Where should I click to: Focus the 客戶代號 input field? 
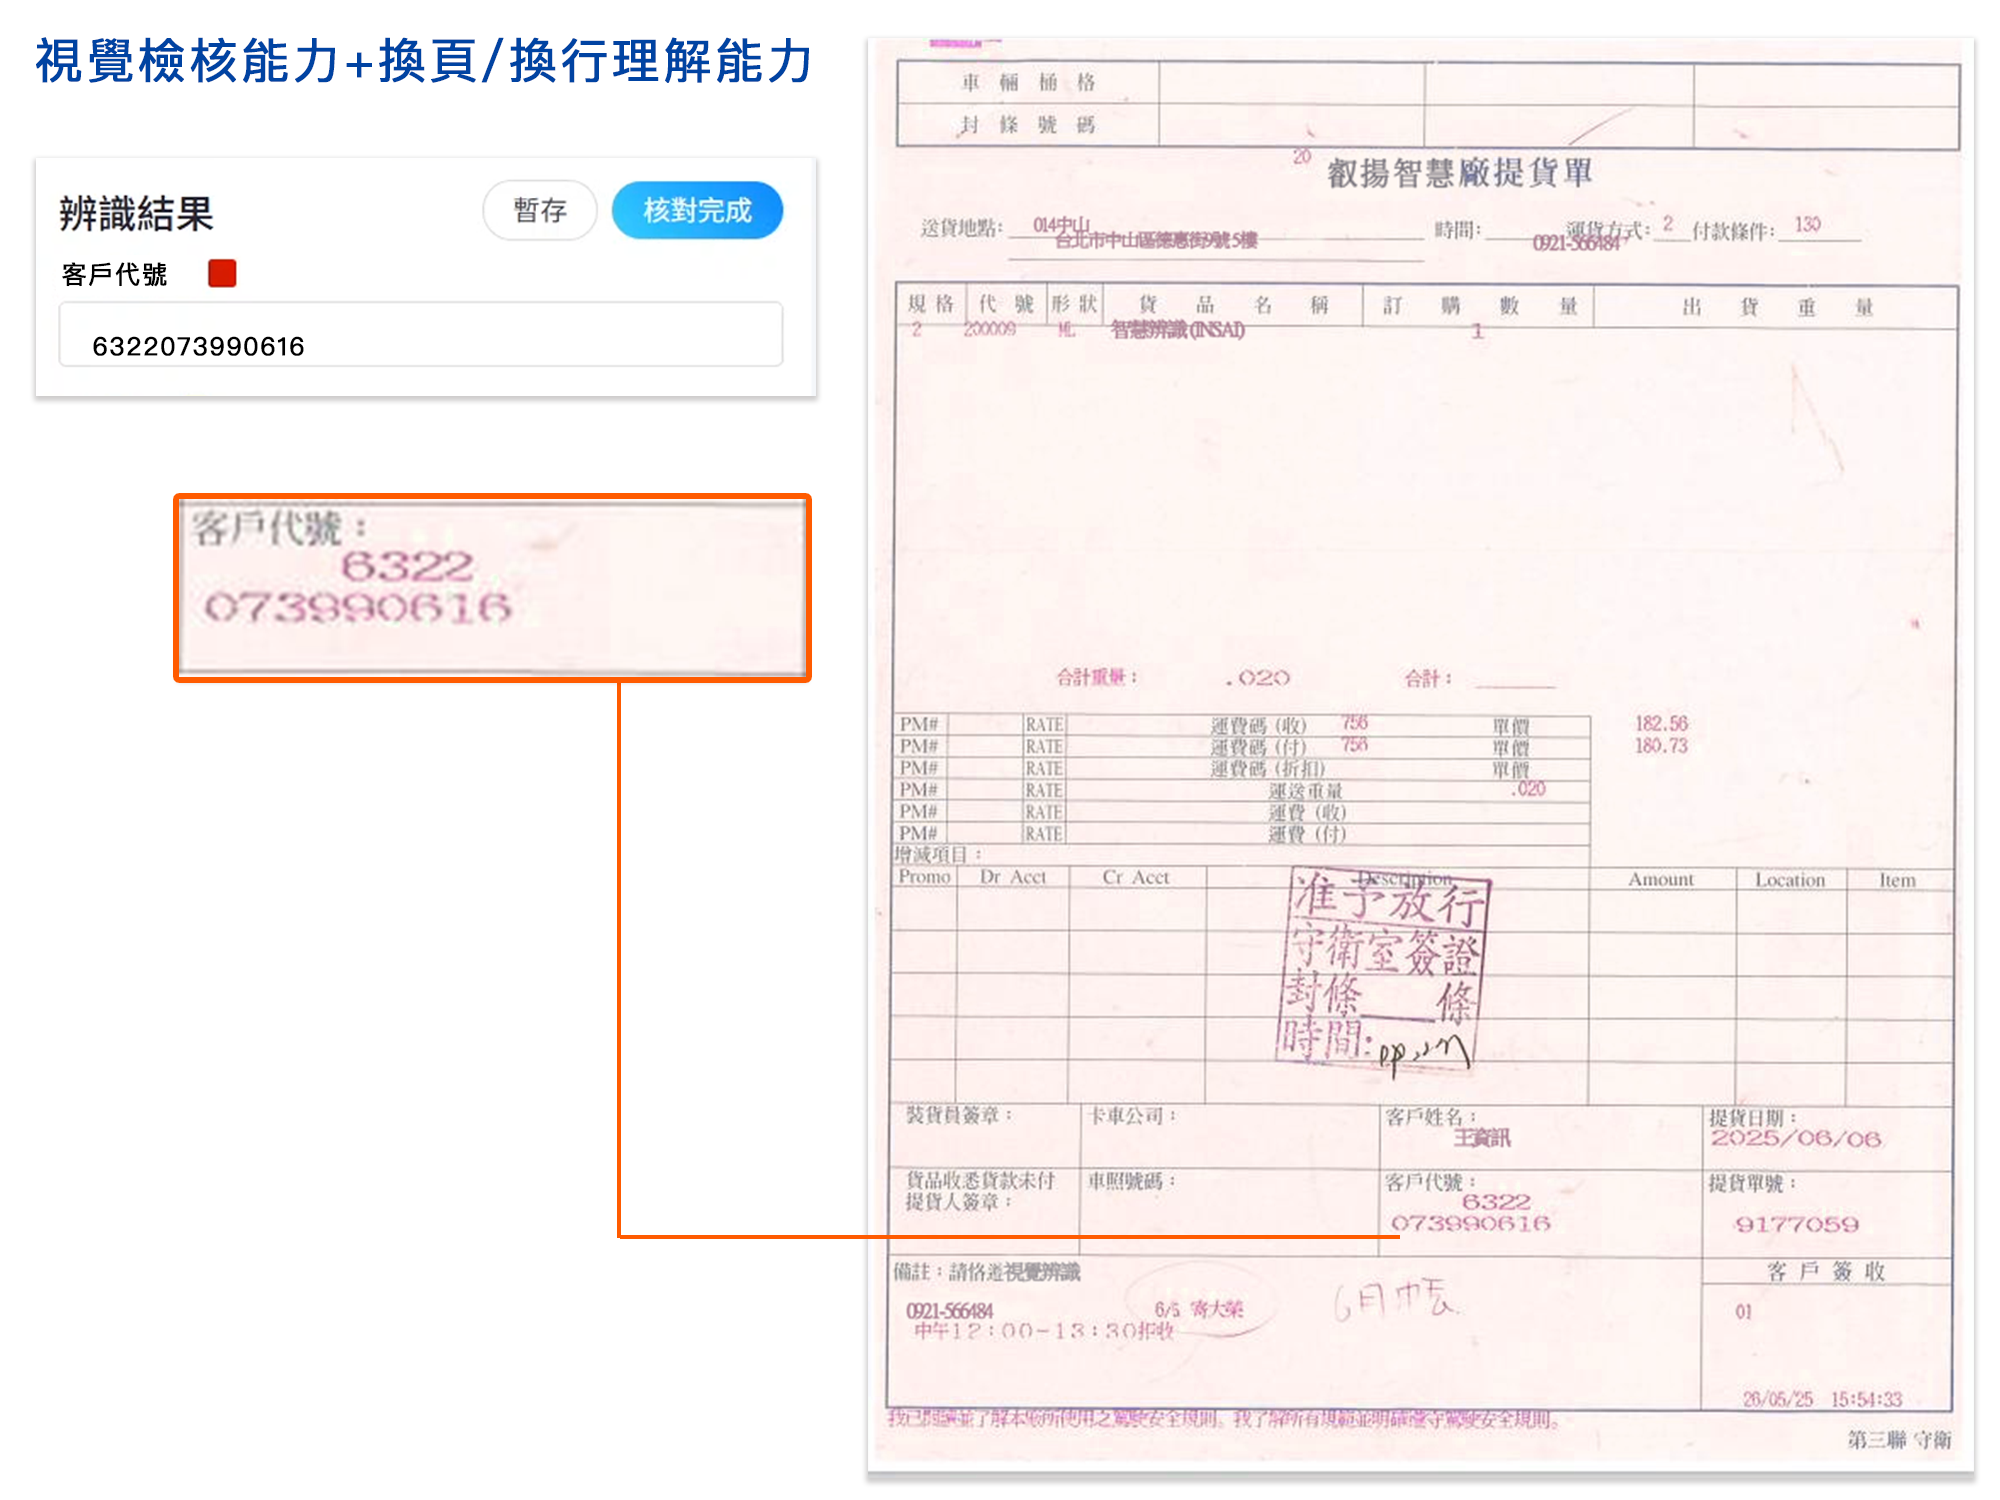coord(420,335)
